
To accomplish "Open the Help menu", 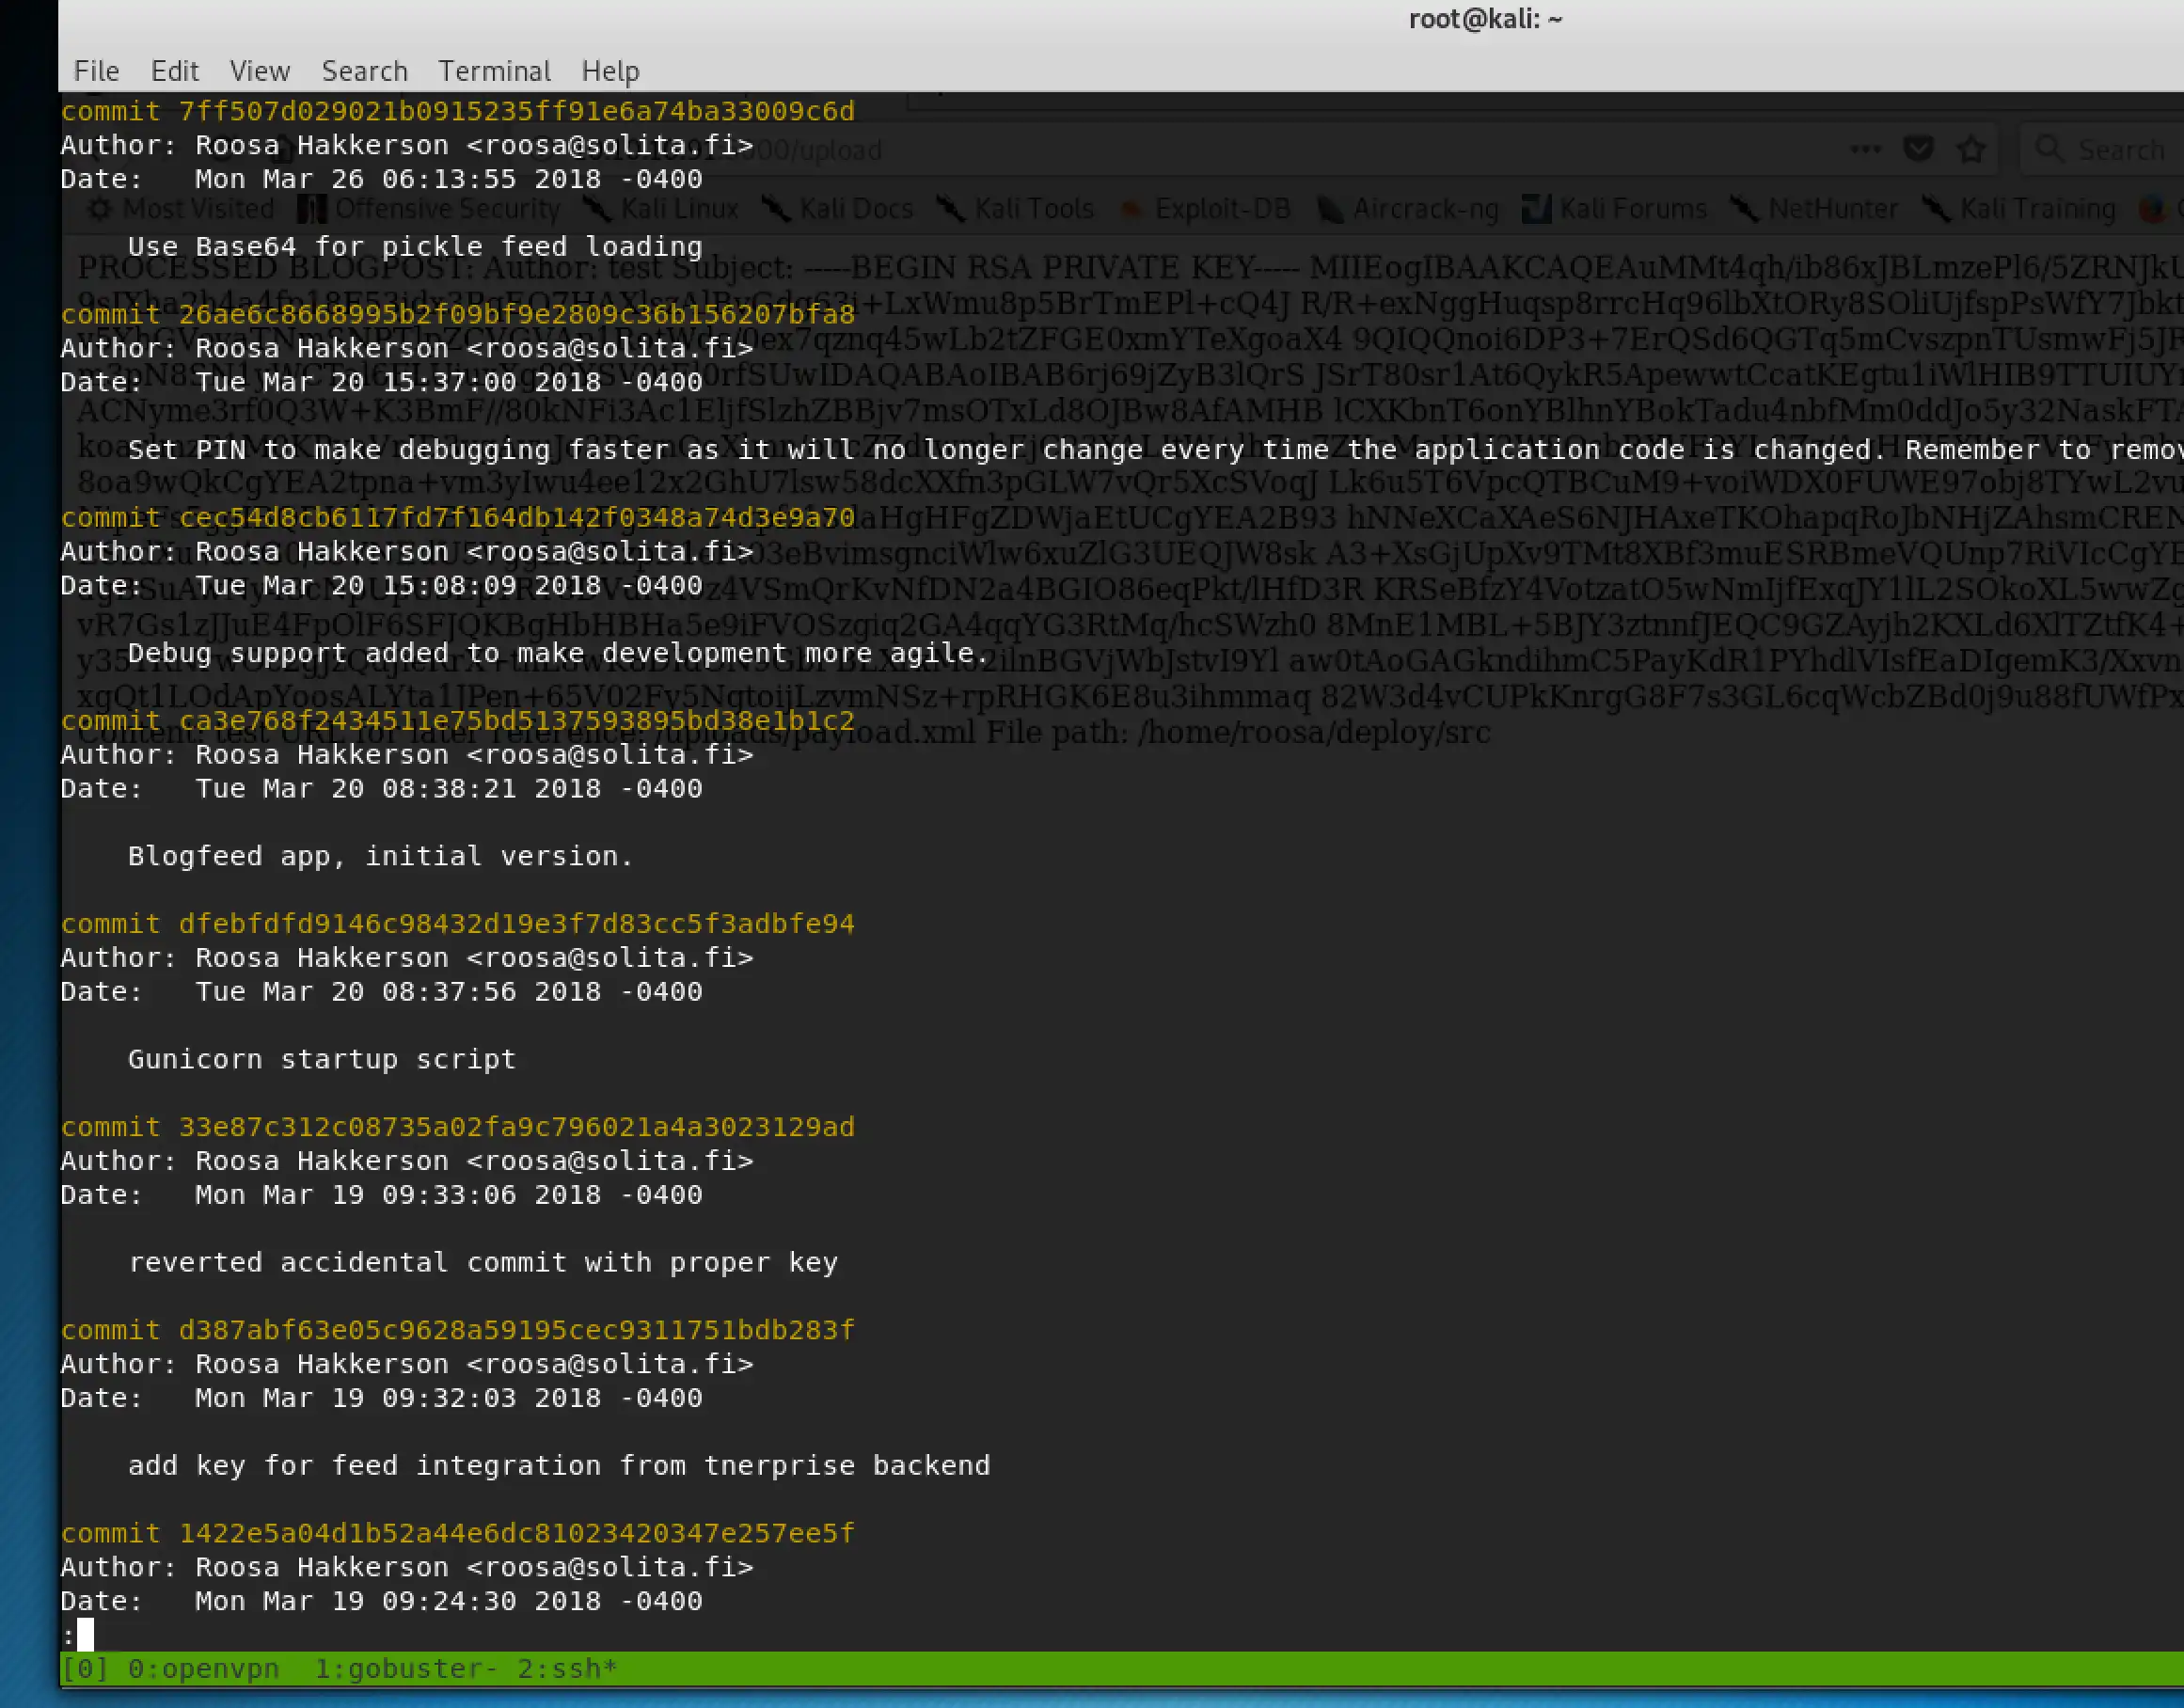I will tap(610, 71).
